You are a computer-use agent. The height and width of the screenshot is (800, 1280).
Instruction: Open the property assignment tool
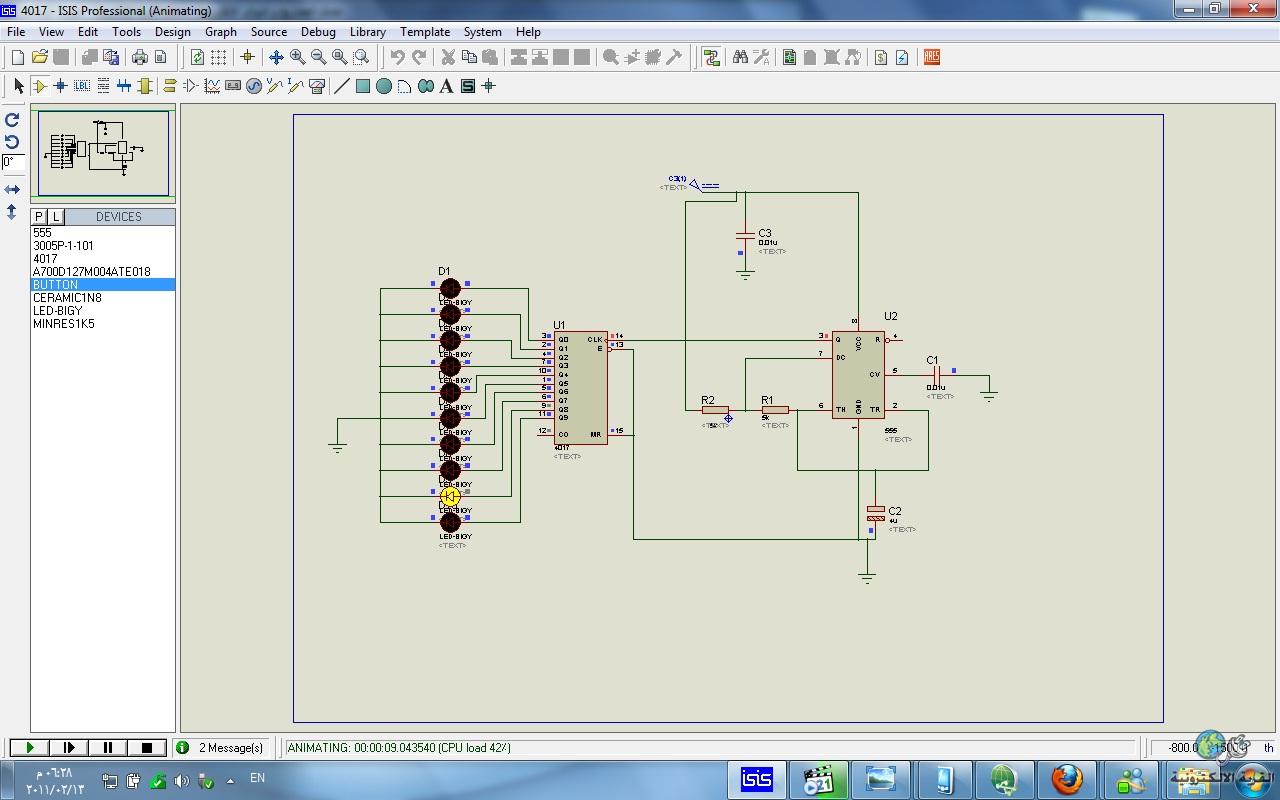tap(761, 58)
